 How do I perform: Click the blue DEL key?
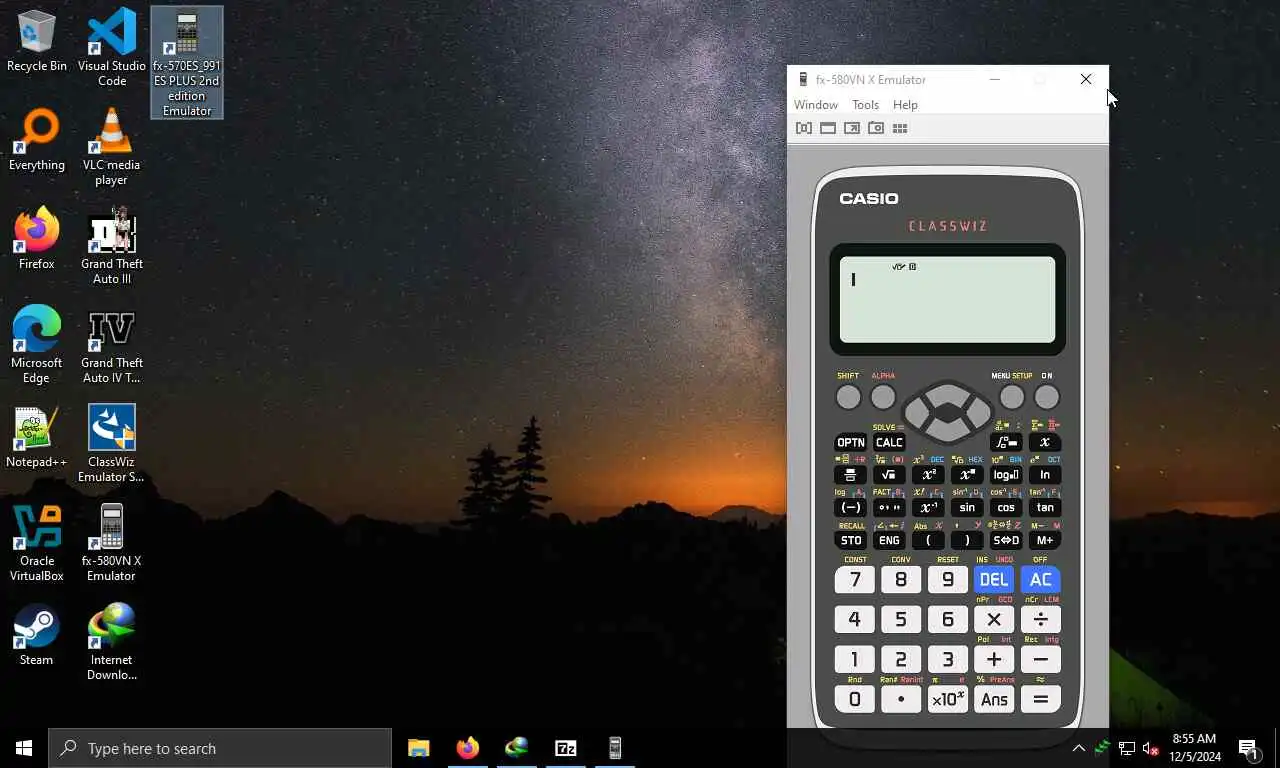pyautogui.click(x=994, y=579)
